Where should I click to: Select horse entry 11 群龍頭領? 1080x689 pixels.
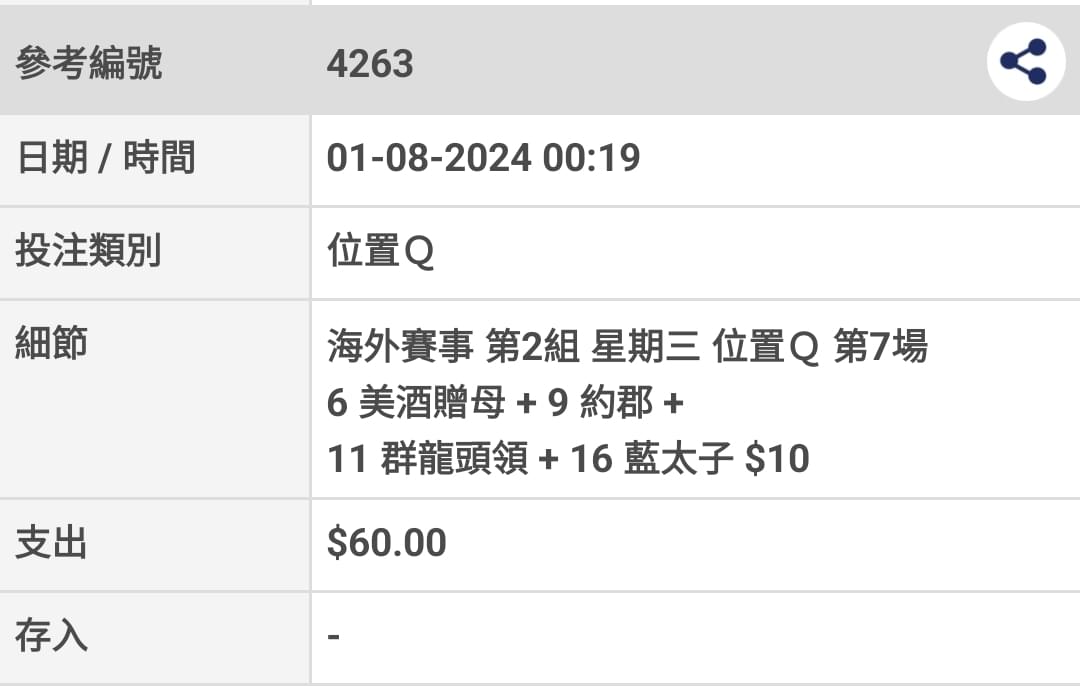(427, 459)
